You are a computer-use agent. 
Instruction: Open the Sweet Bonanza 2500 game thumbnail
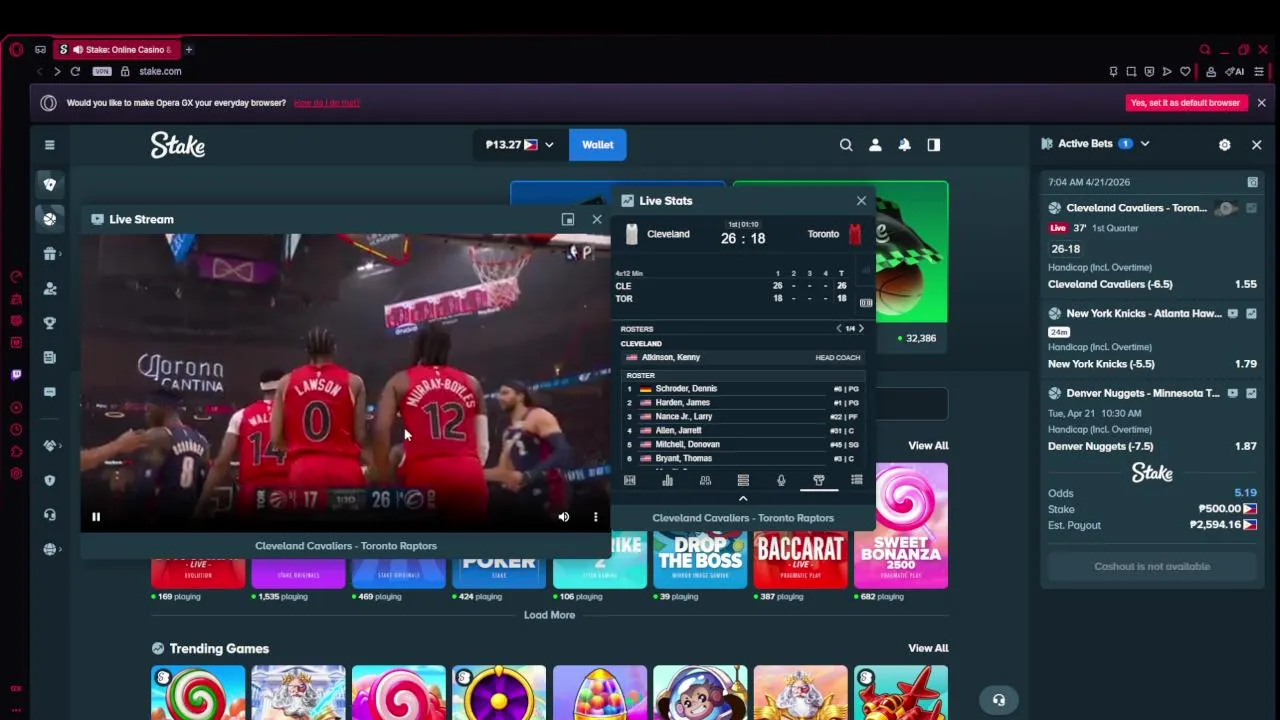point(901,526)
